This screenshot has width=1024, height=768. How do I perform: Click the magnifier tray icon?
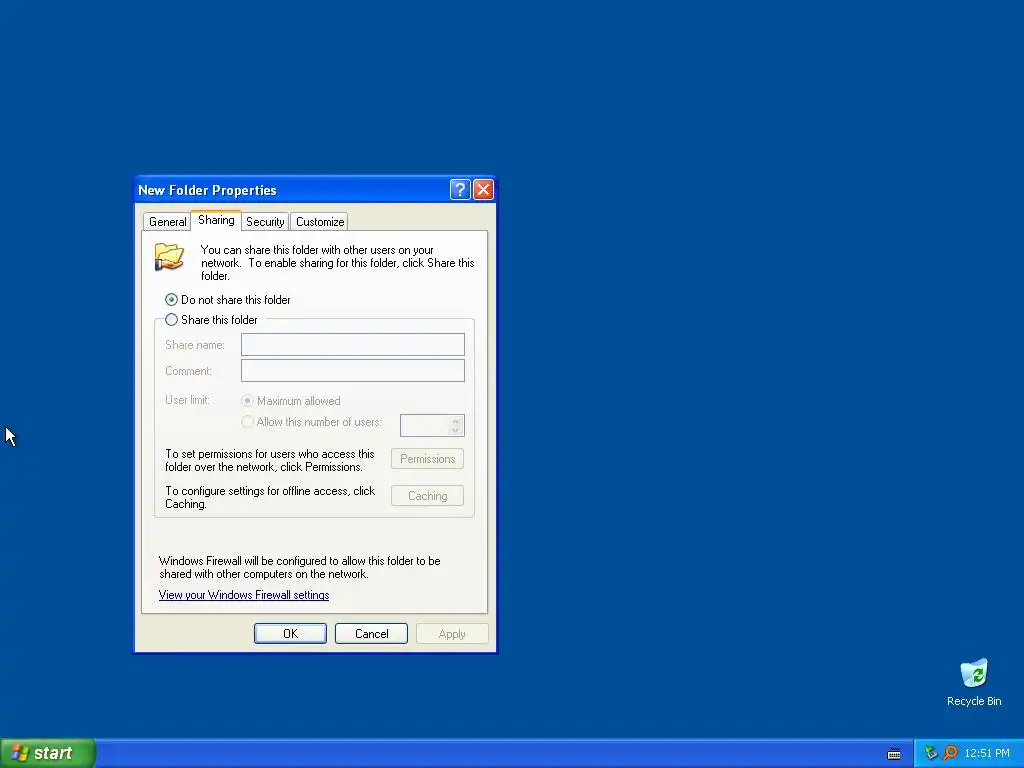950,753
